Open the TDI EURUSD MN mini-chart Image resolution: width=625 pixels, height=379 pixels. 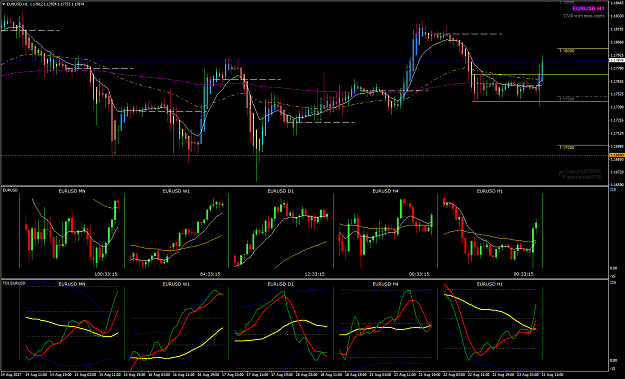coord(72,325)
